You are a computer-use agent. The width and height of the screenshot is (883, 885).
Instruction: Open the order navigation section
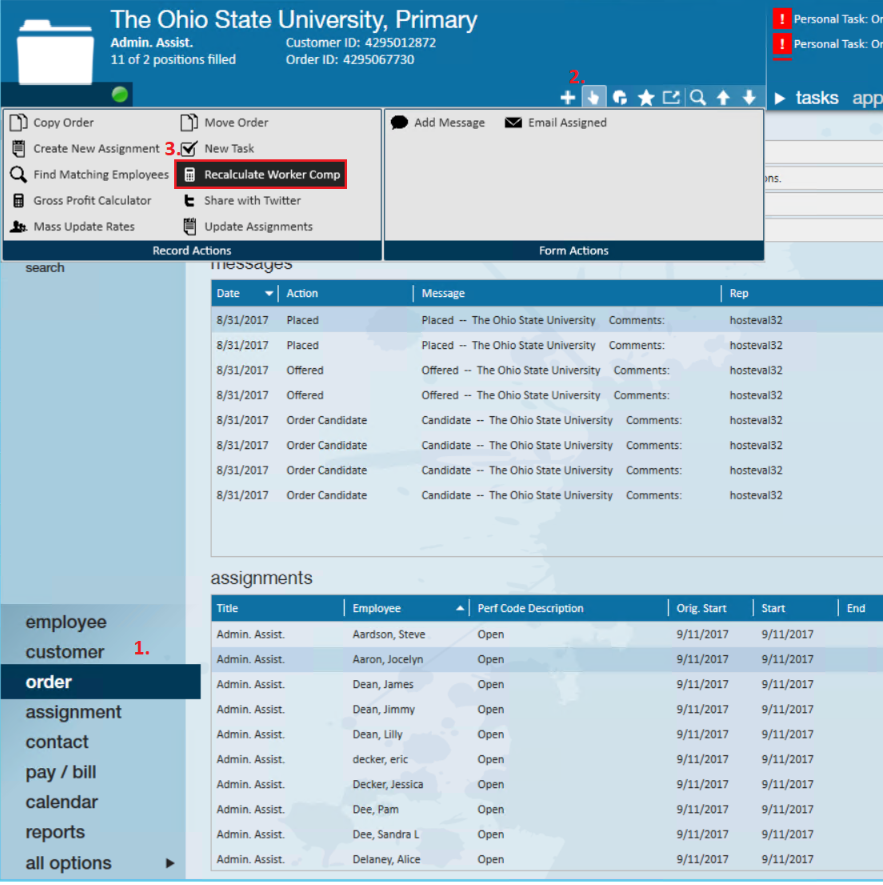click(x=100, y=682)
